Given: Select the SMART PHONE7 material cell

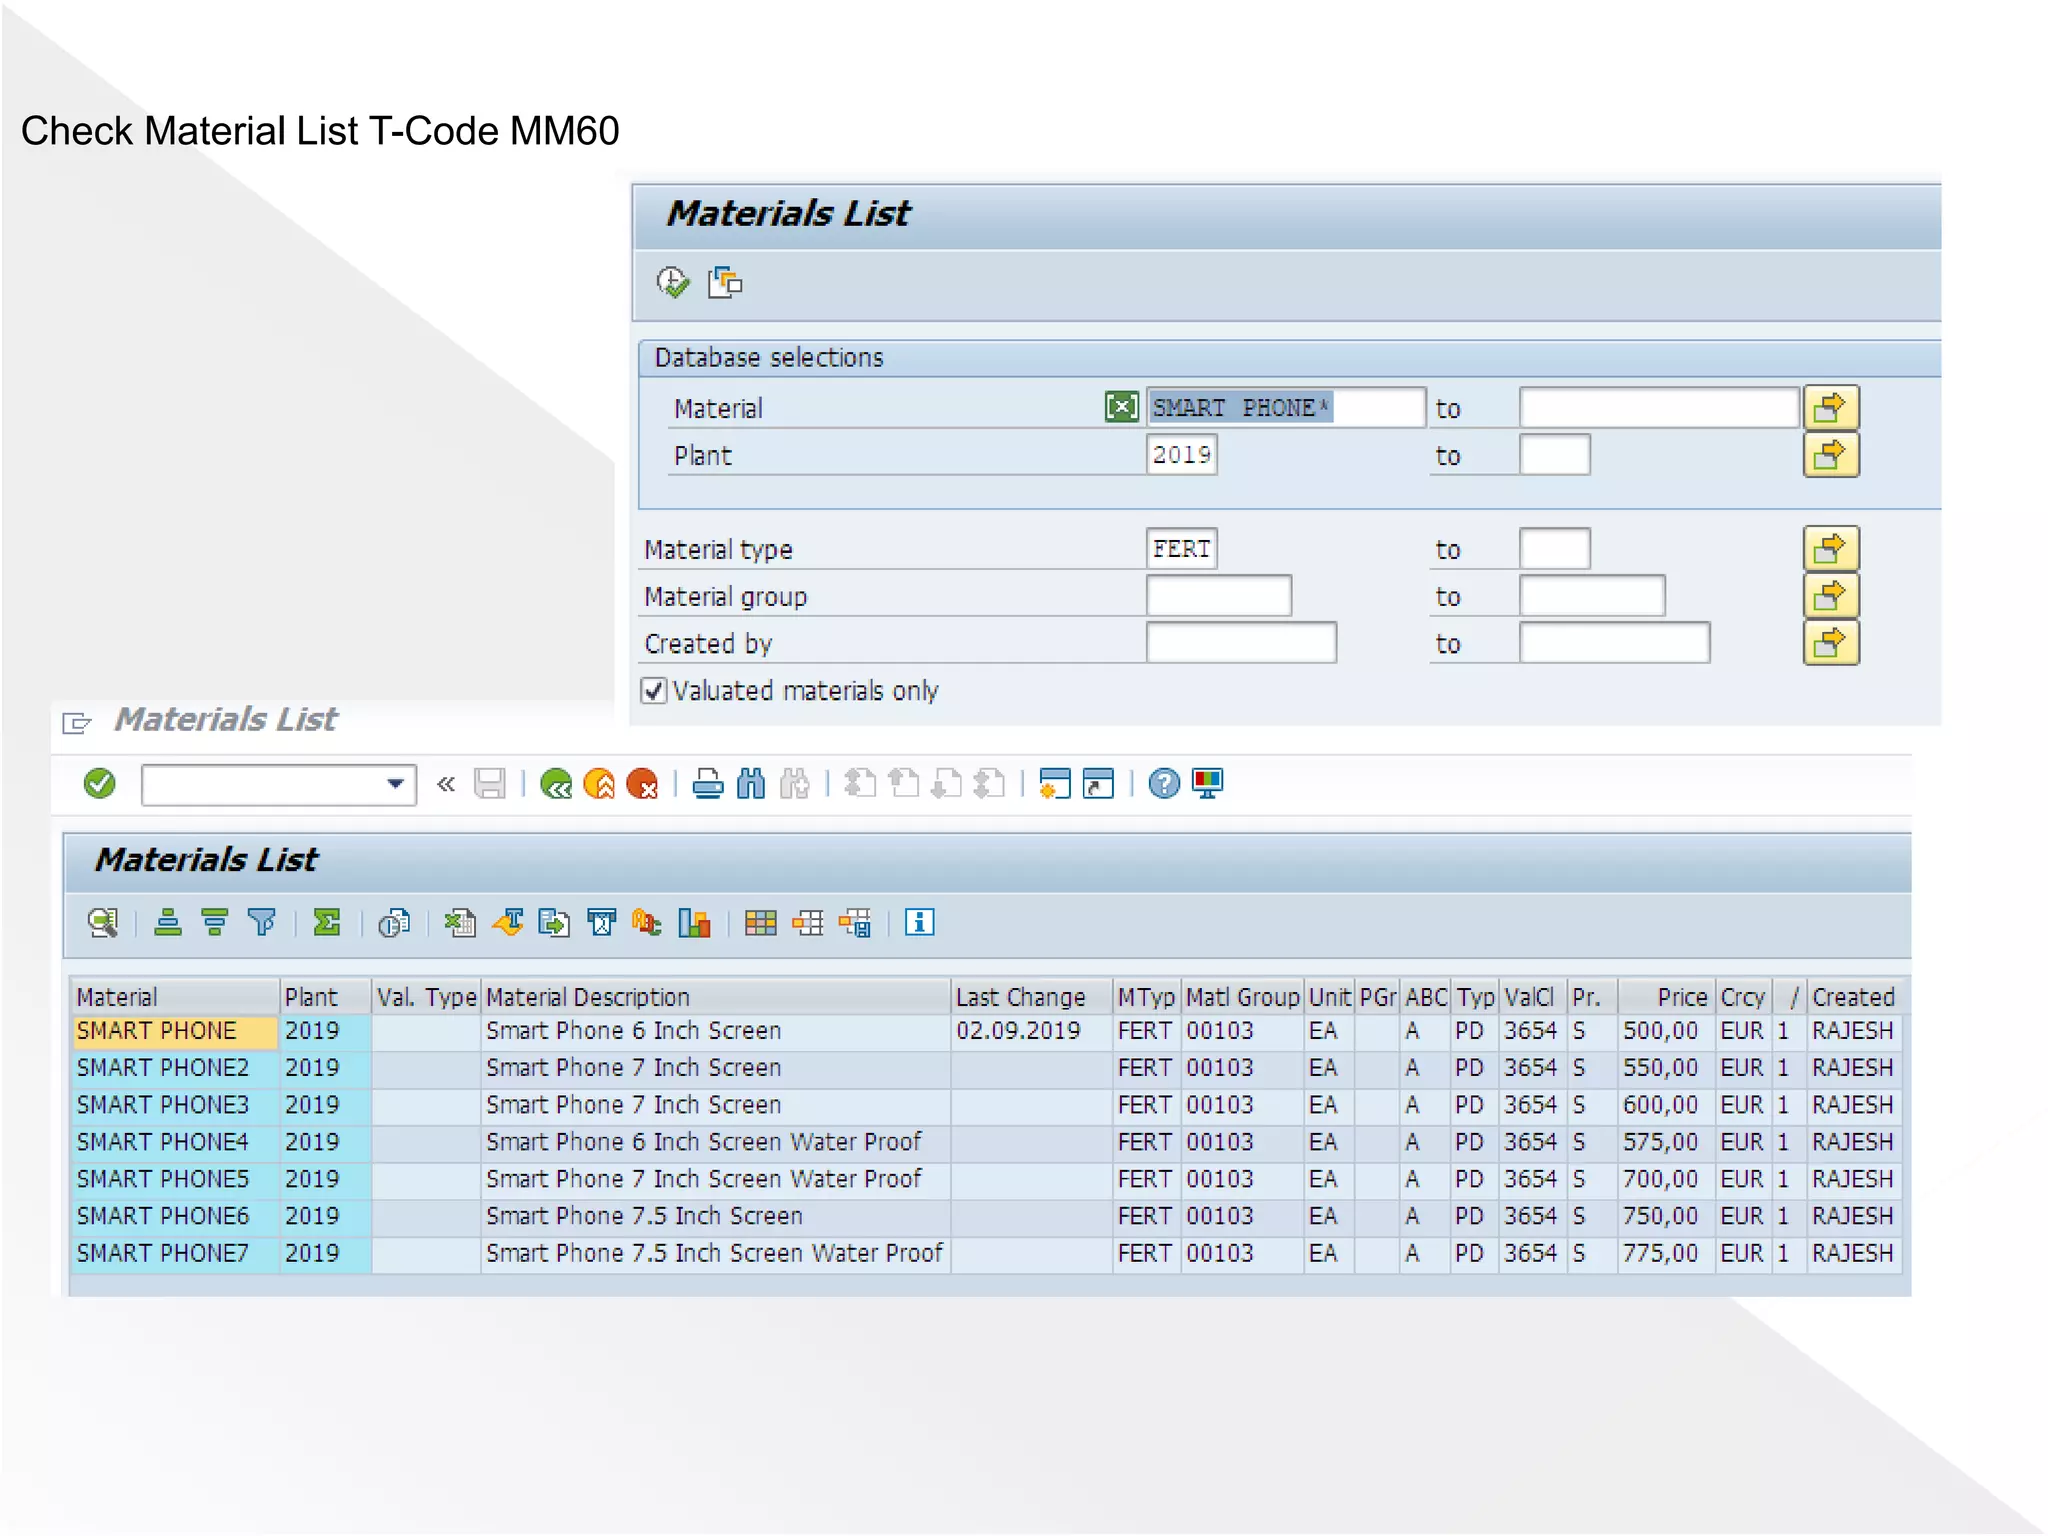Looking at the screenshot, I should click(175, 1253).
